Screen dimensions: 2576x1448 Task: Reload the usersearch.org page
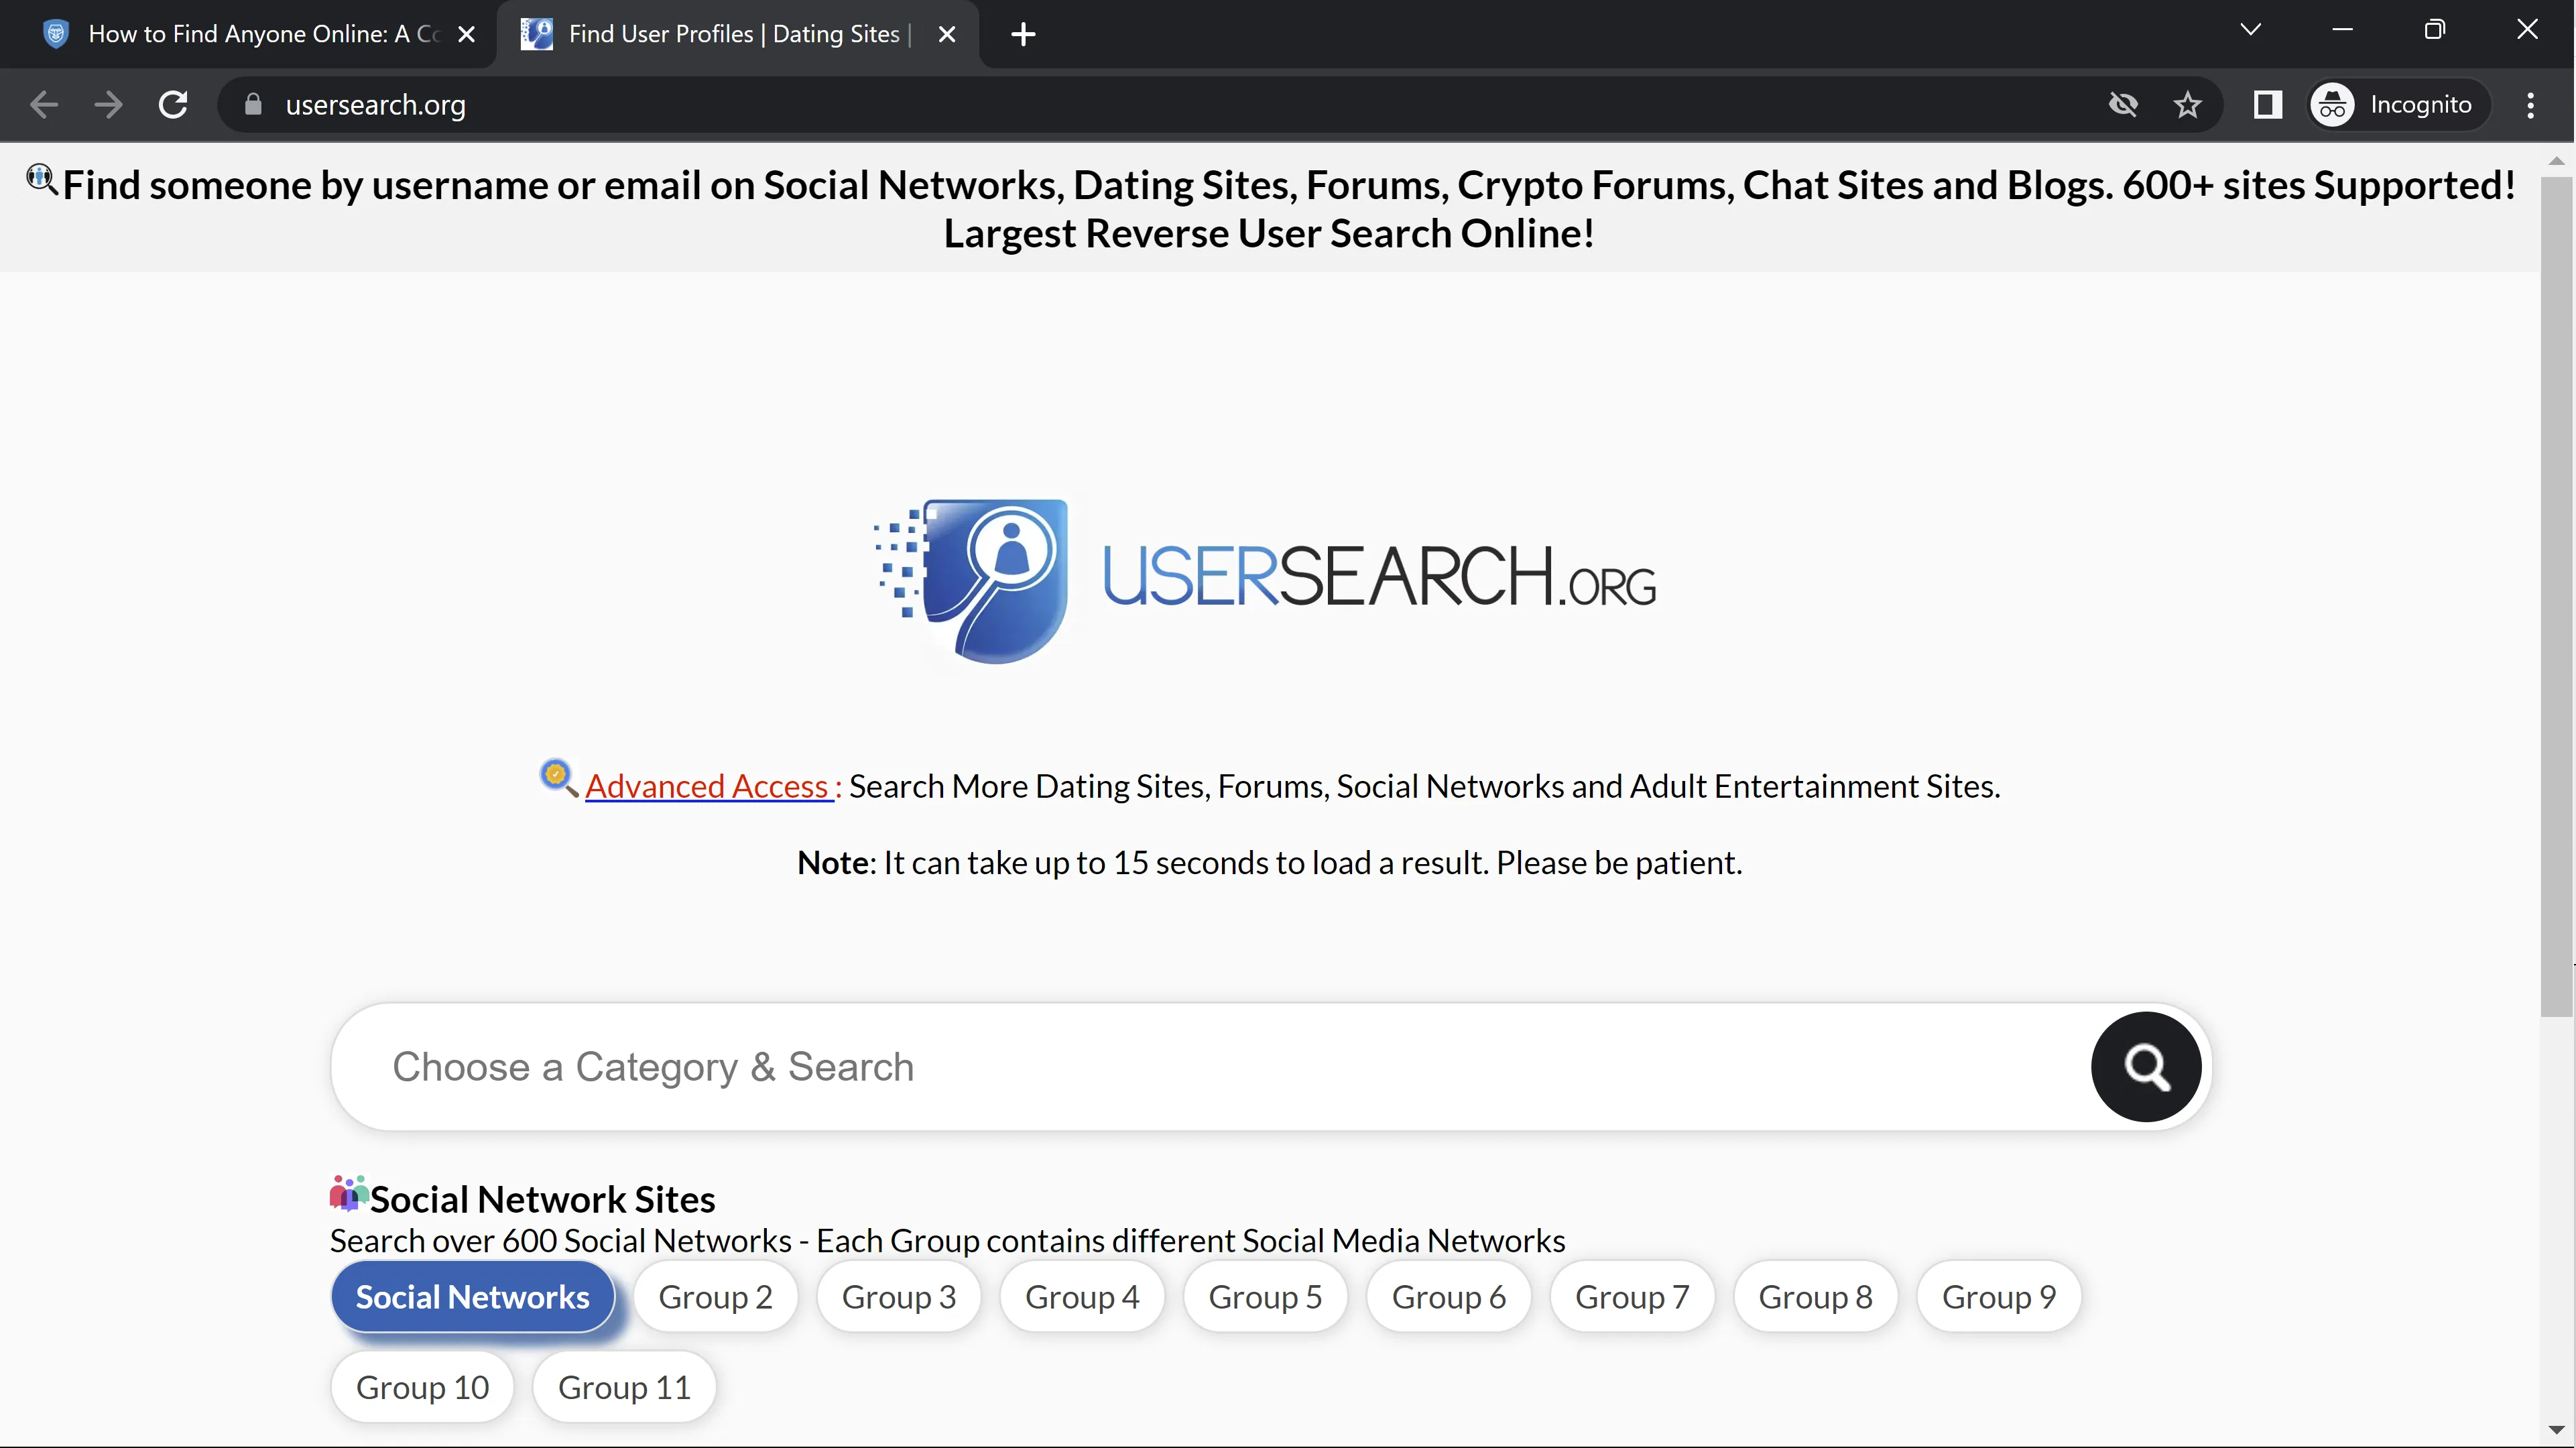pyautogui.click(x=173, y=105)
